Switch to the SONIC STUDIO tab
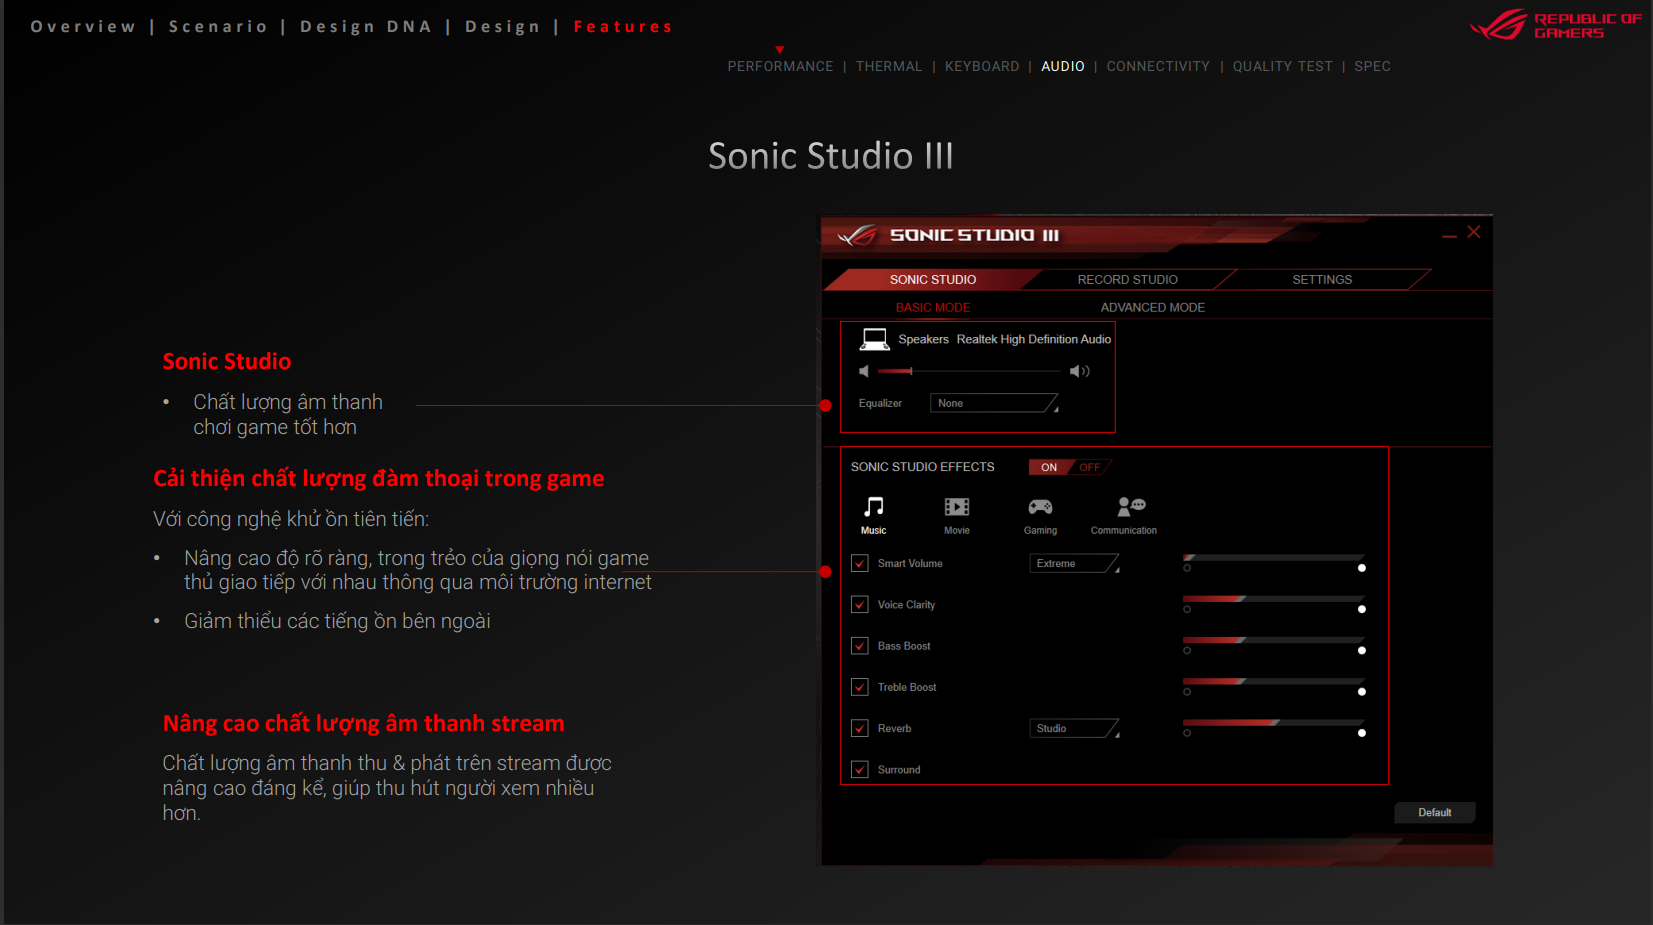Screen dimensions: 1653x925 [933, 280]
